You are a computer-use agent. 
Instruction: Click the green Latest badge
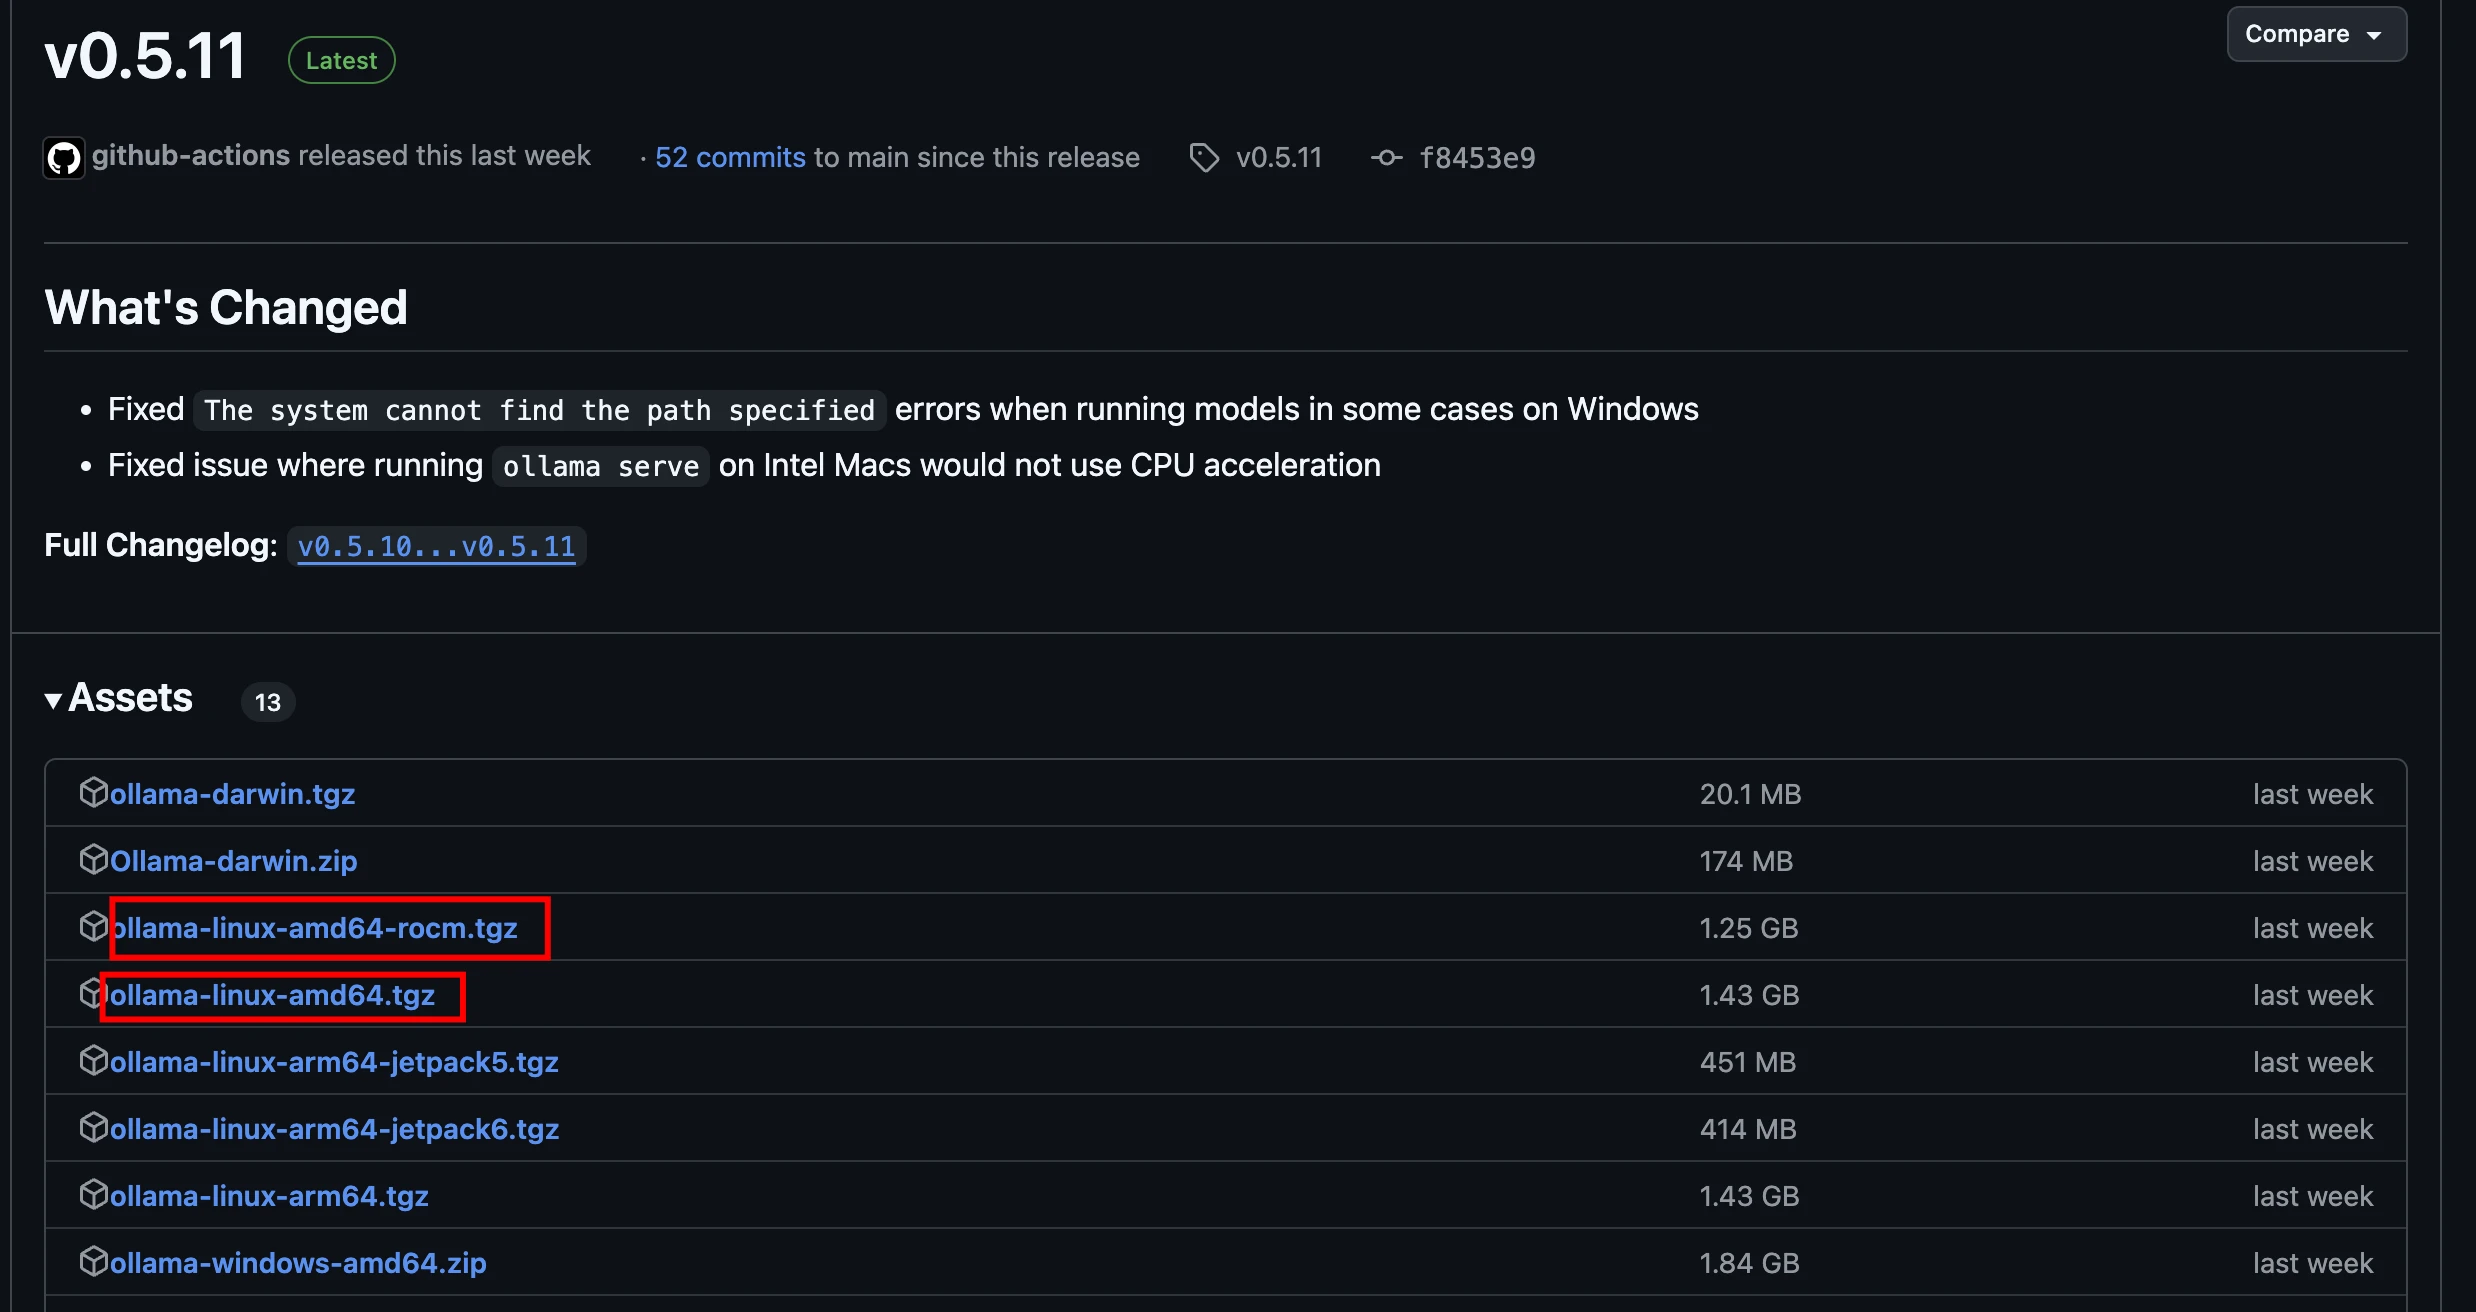coord(342,60)
